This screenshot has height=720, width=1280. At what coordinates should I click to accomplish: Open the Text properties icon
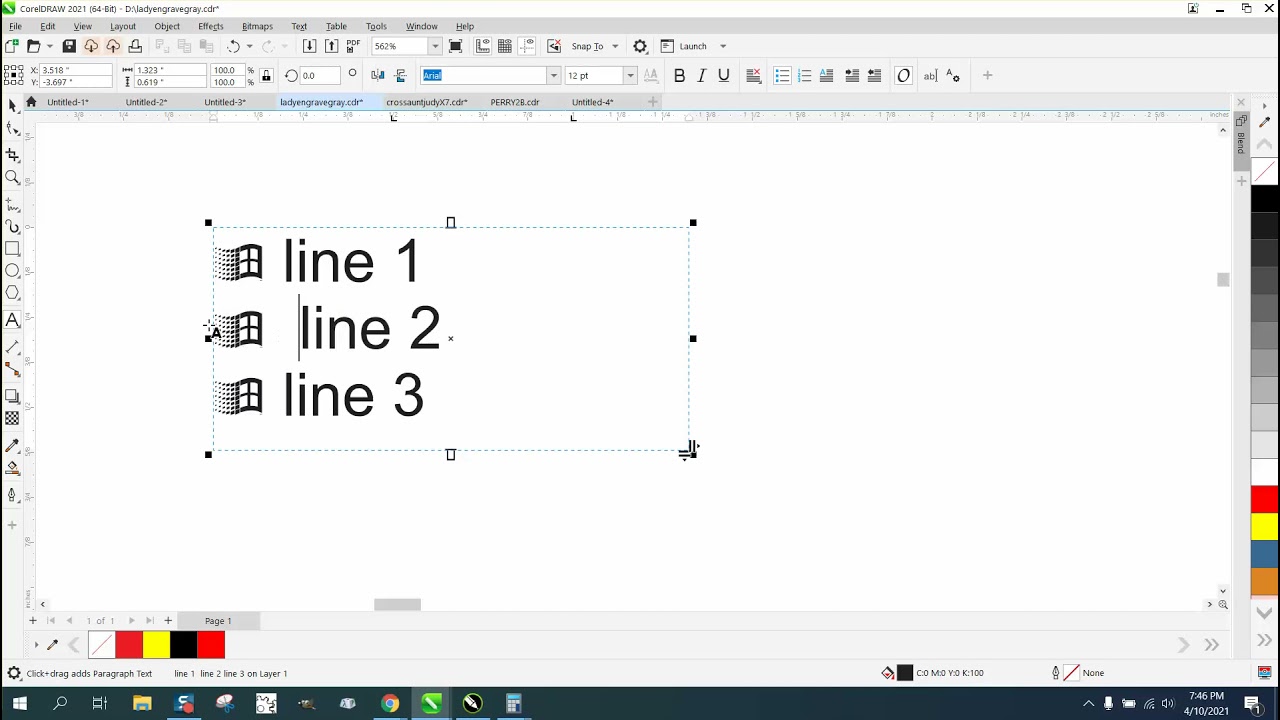coord(953,76)
